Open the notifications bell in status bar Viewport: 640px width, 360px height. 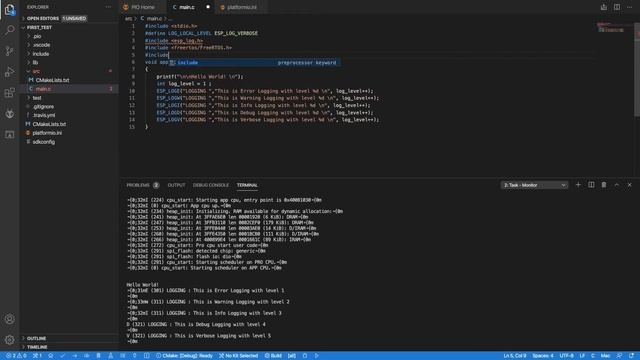click(x=631, y=356)
